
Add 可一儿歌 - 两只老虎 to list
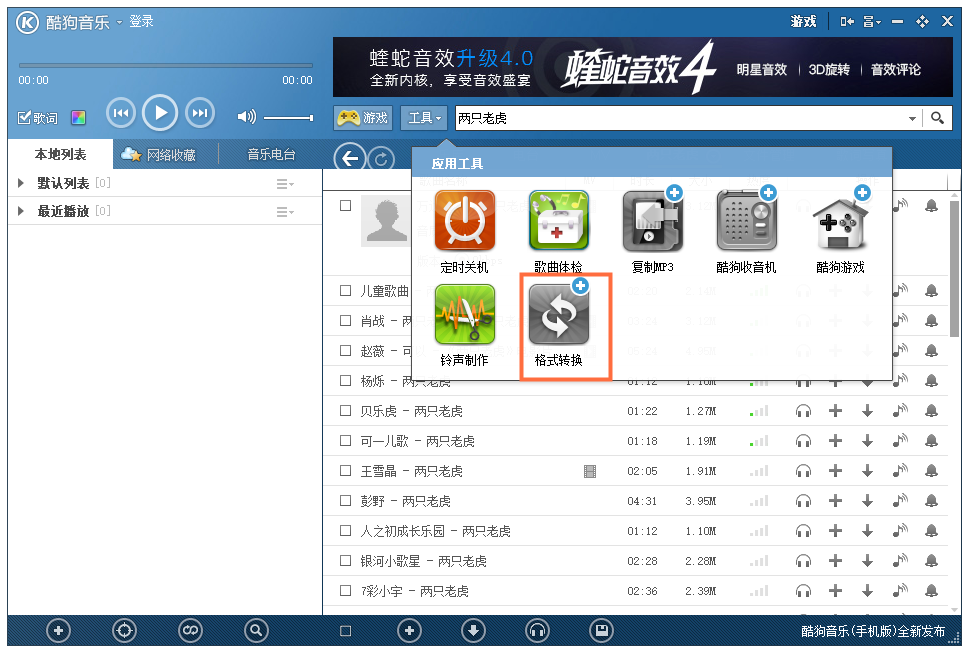tap(835, 441)
